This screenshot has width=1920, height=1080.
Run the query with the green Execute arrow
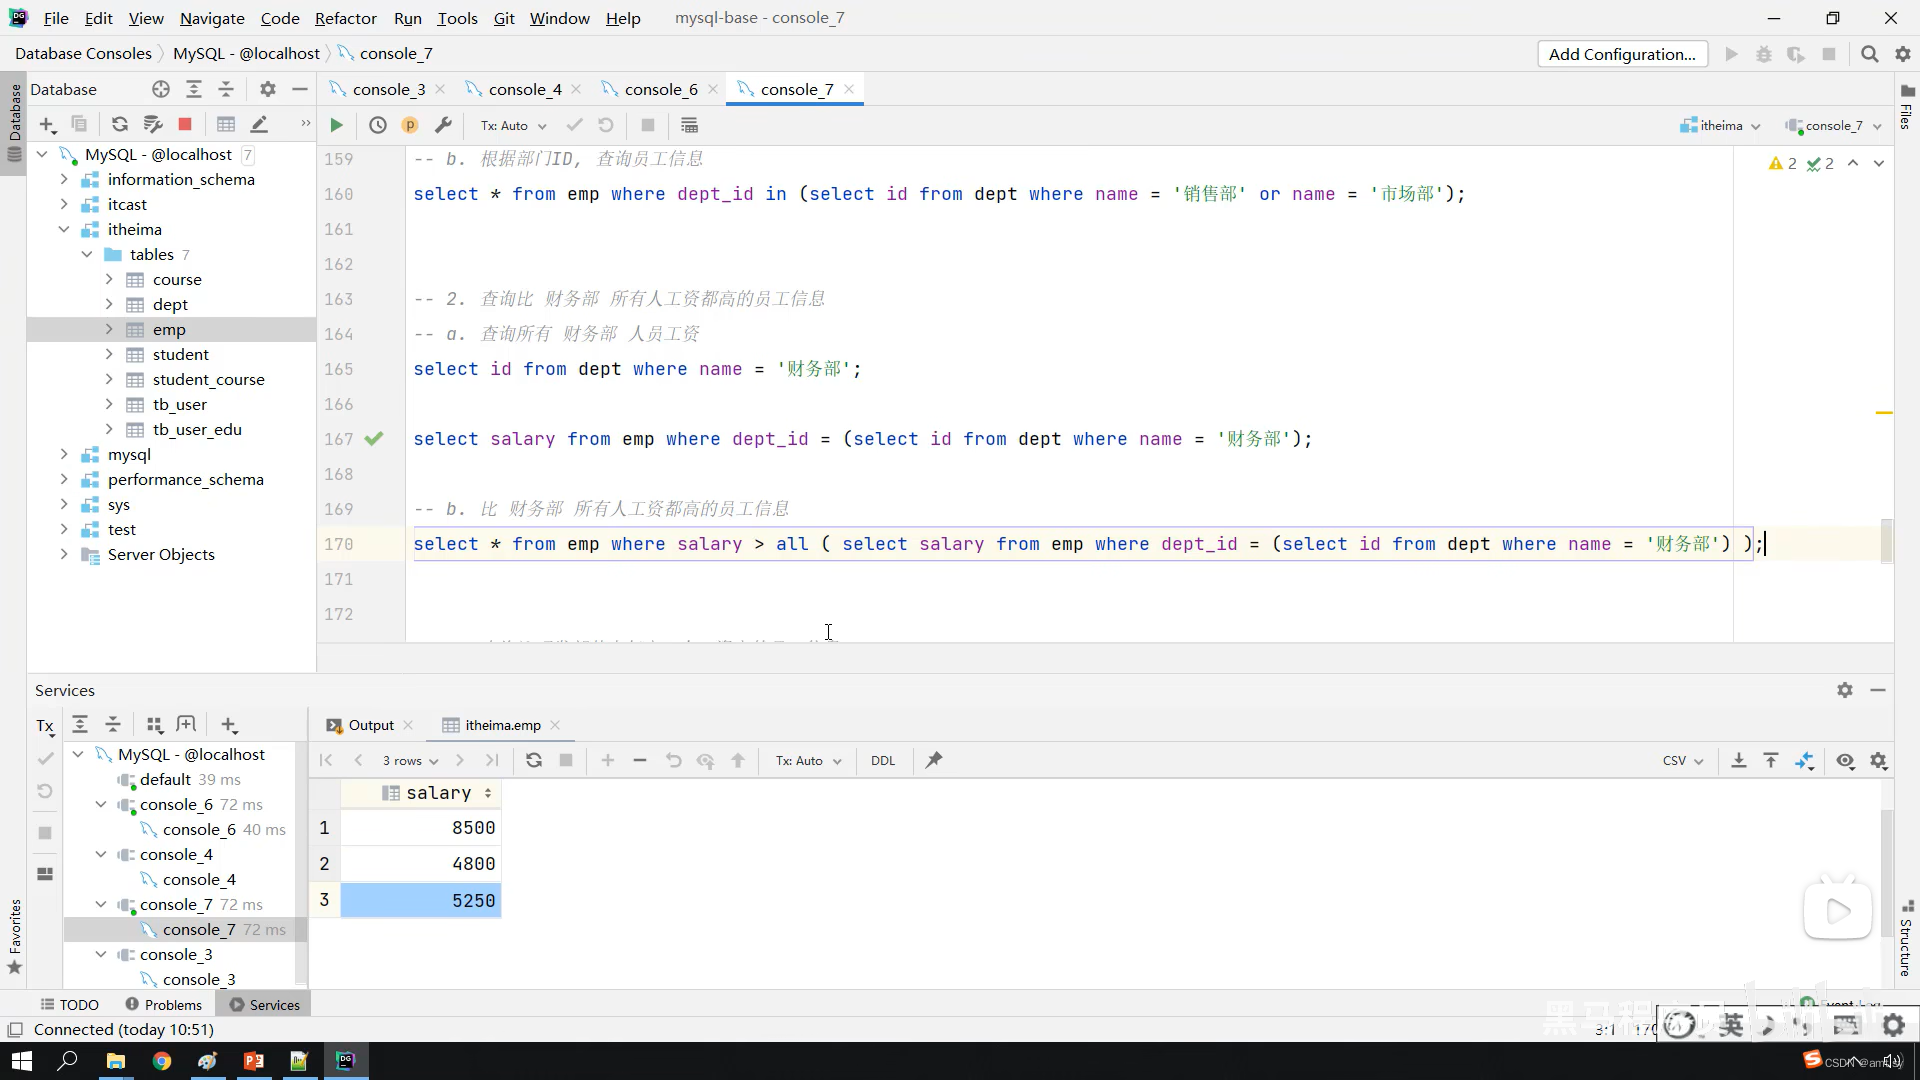tap(336, 125)
